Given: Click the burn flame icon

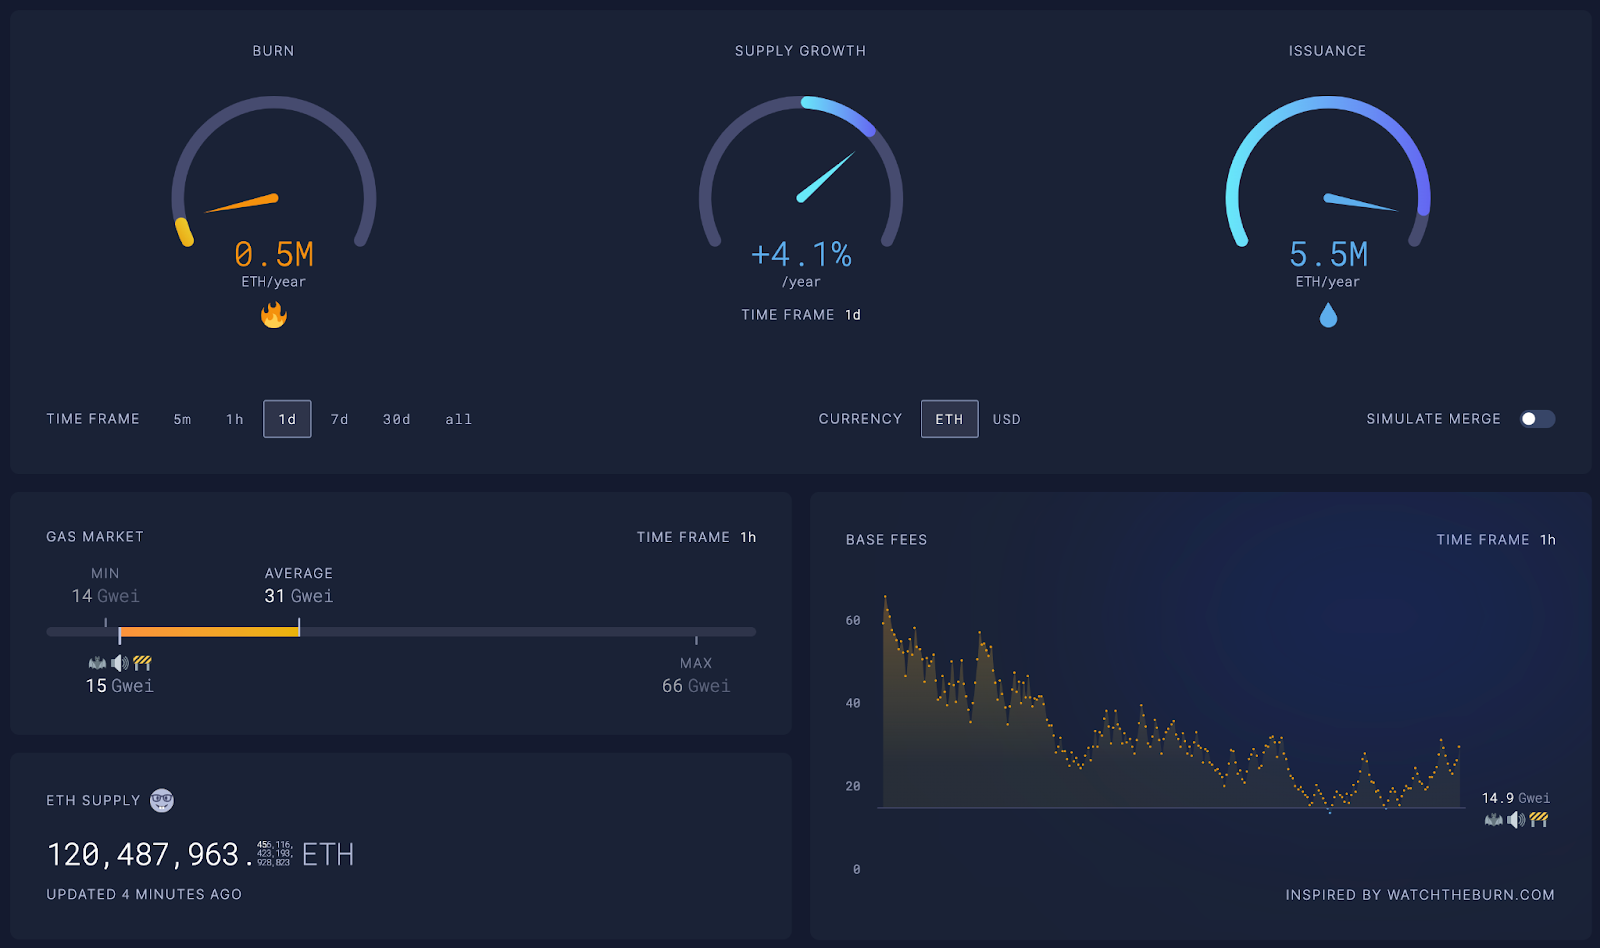Looking at the screenshot, I should point(274,315).
